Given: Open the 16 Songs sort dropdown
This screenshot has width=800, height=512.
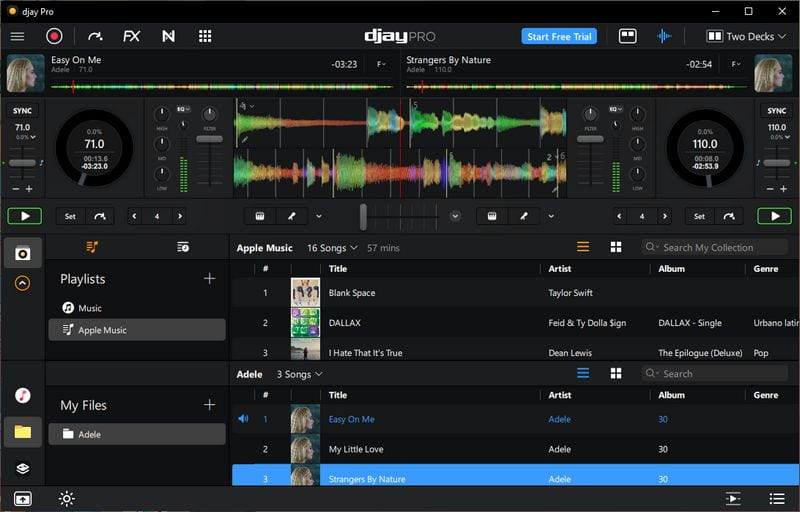Looking at the screenshot, I should pos(332,248).
